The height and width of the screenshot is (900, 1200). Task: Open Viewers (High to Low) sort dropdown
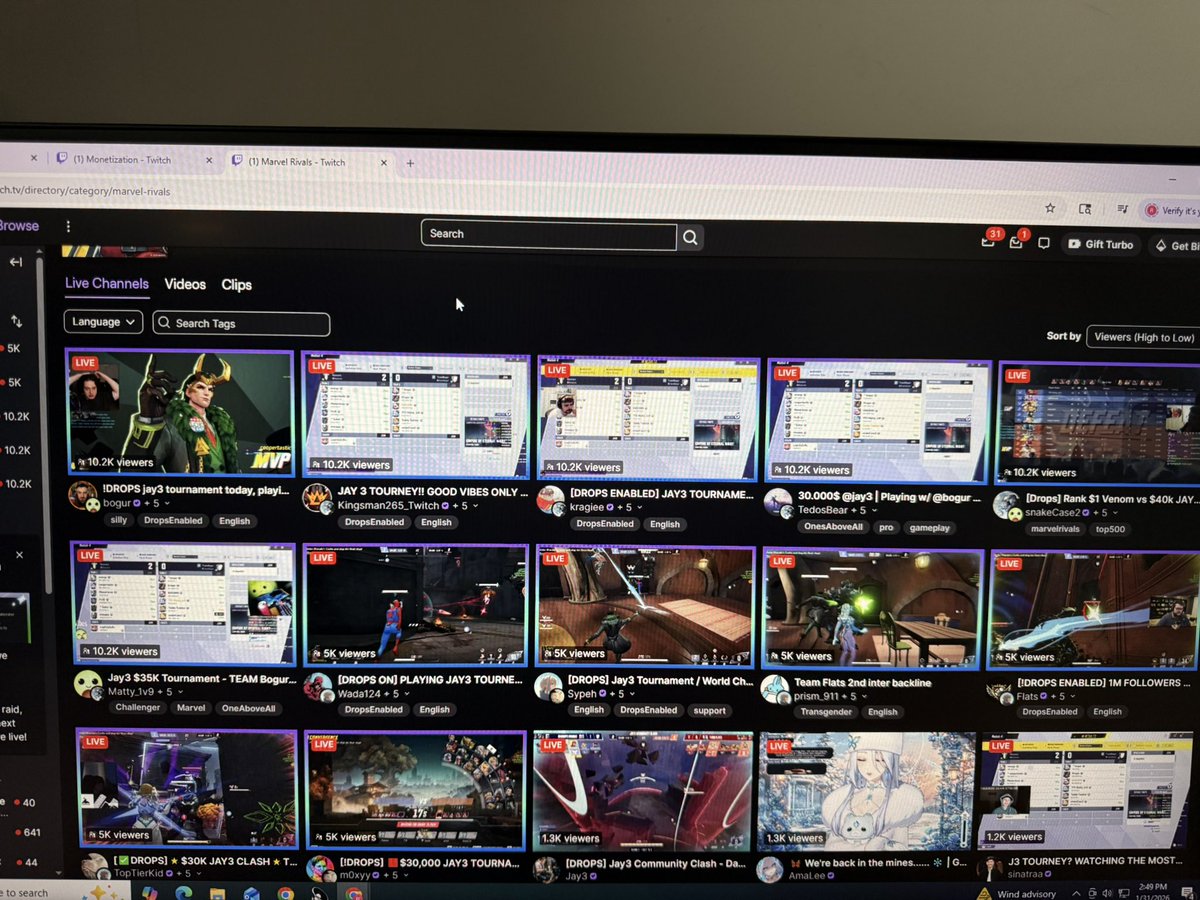(1143, 337)
